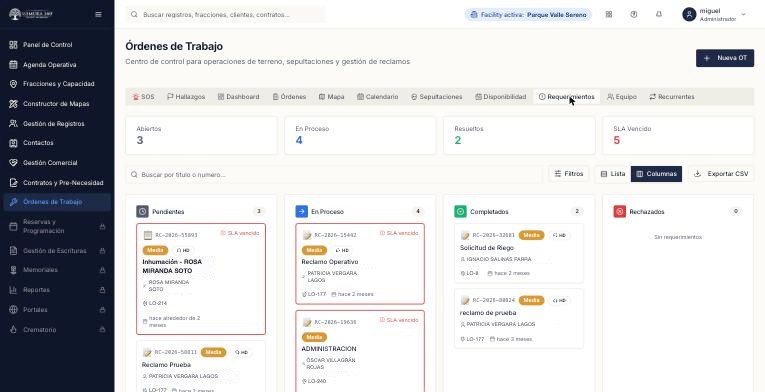Open Constructor de Mapas in sidebar
This screenshot has height=392, width=765.
coord(57,104)
